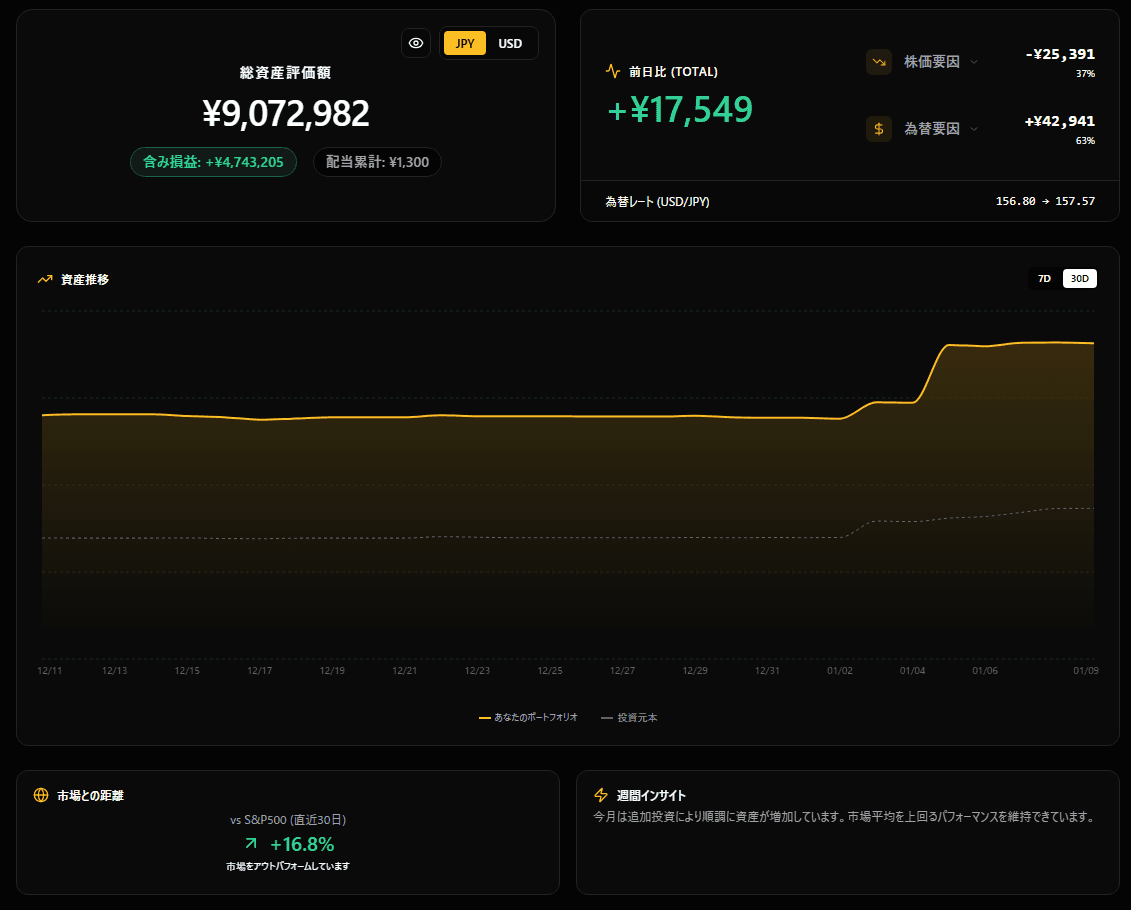The height and width of the screenshot is (910, 1131).
Task: Click the 01/04 date on chart axis
Action: (x=912, y=671)
